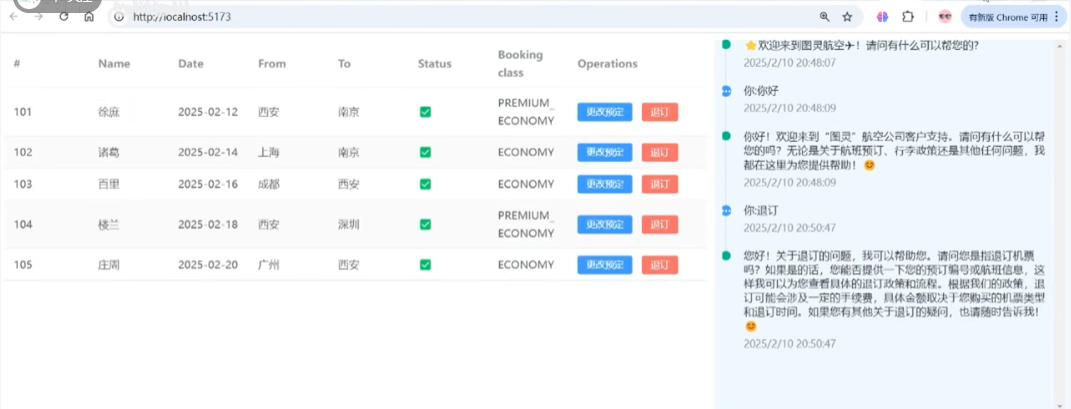This screenshot has width=1071, height=409.
Task: Open the zoom magnifier icon in address bar
Action: [x=824, y=17]
